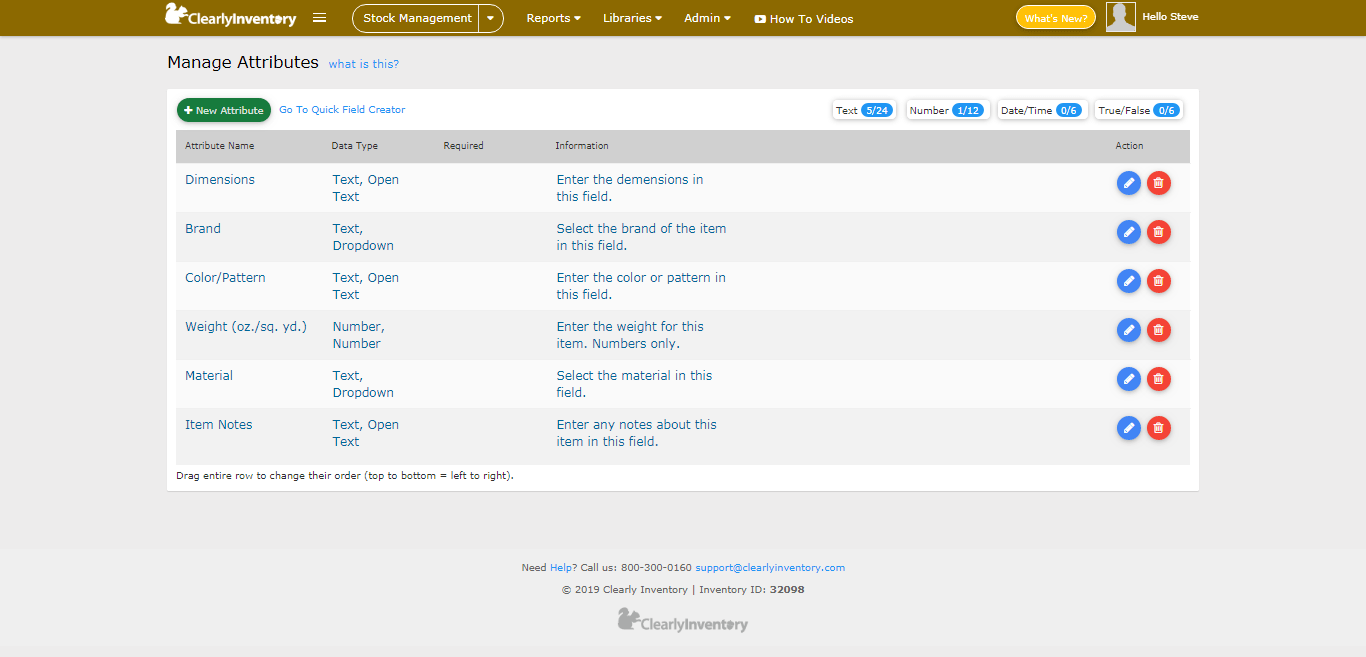Edit the Color/Pattern attribute

click(x=1128, y=281)
